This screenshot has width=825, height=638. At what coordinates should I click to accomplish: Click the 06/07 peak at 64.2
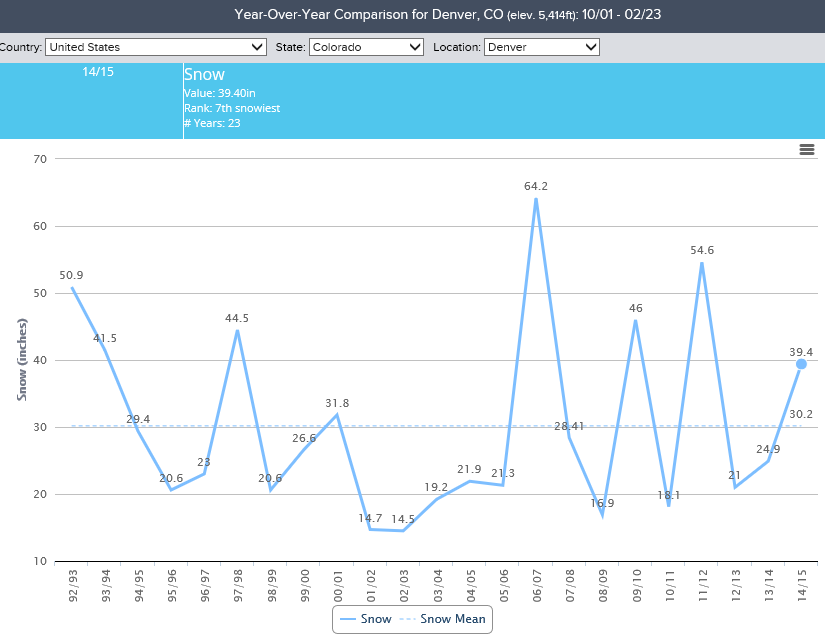[x=536, y=198]
